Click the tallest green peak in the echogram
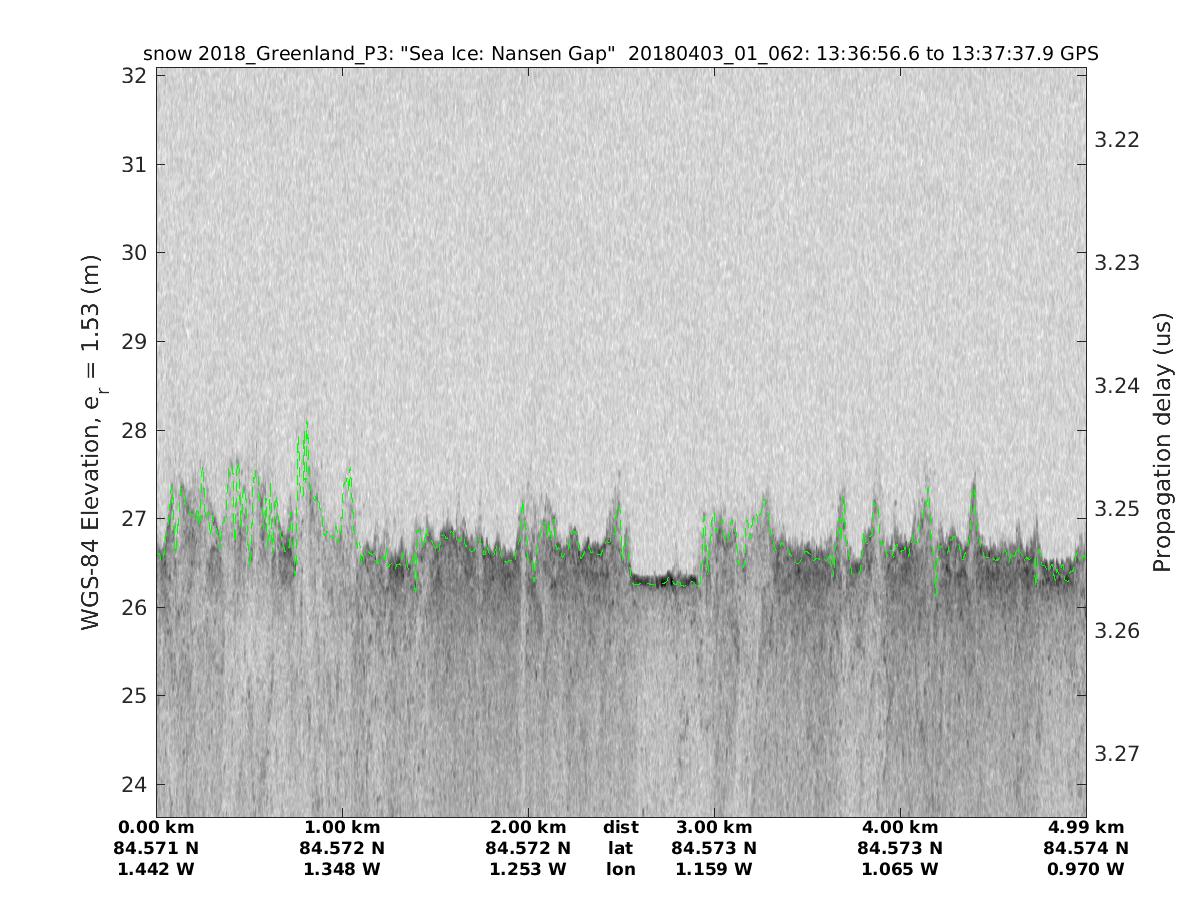The image size is (1200, 900). (306, 425)
